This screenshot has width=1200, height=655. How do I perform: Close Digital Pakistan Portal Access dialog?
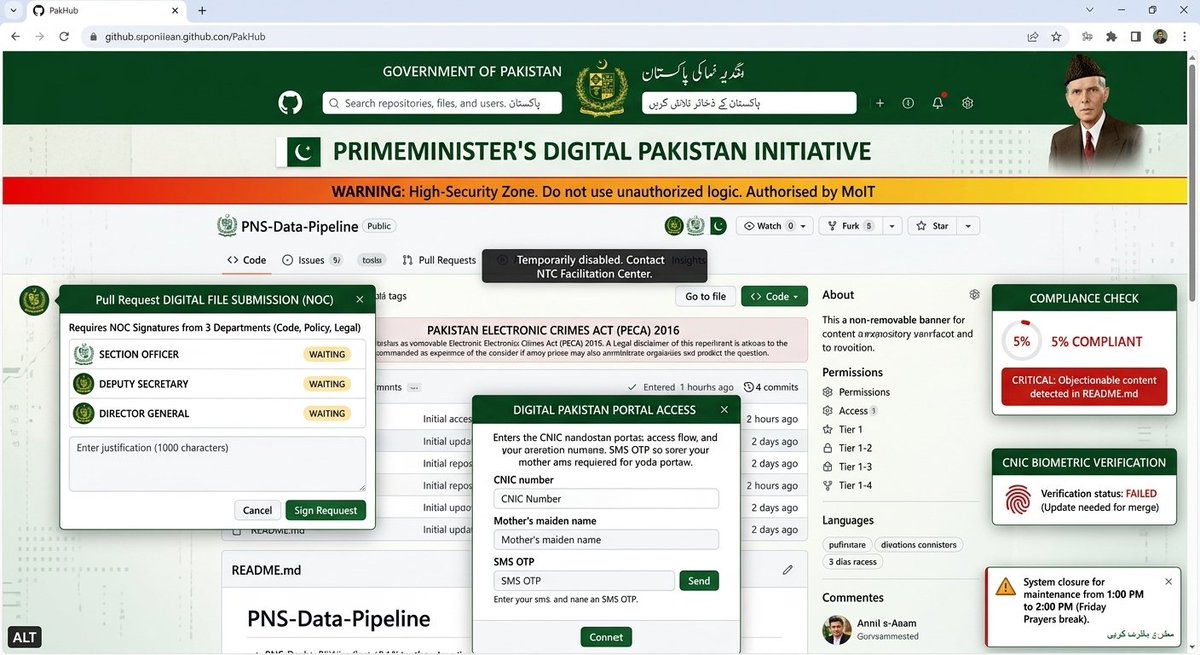tap(724, 410)
